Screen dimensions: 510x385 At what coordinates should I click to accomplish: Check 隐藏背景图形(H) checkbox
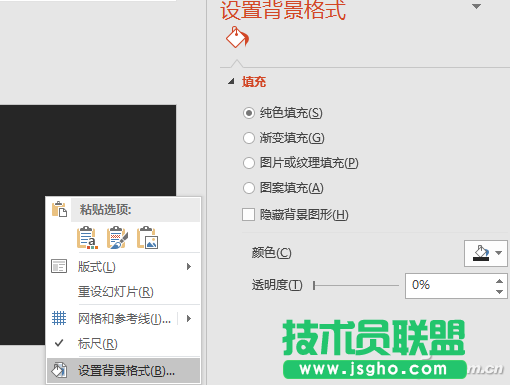click(x=248, y=214)
